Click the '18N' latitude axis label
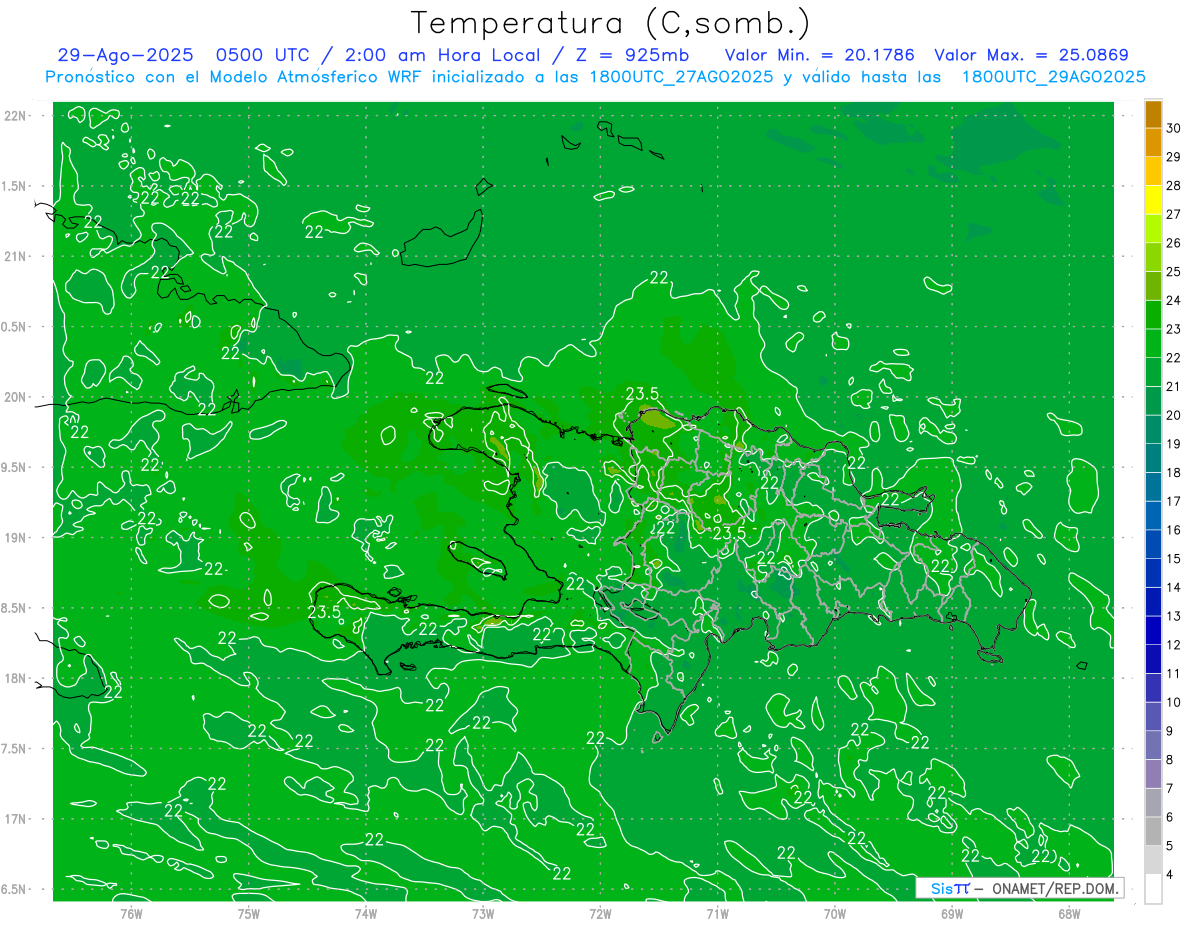The width and height of the screenshot is (1200, 927). point(17,678)
